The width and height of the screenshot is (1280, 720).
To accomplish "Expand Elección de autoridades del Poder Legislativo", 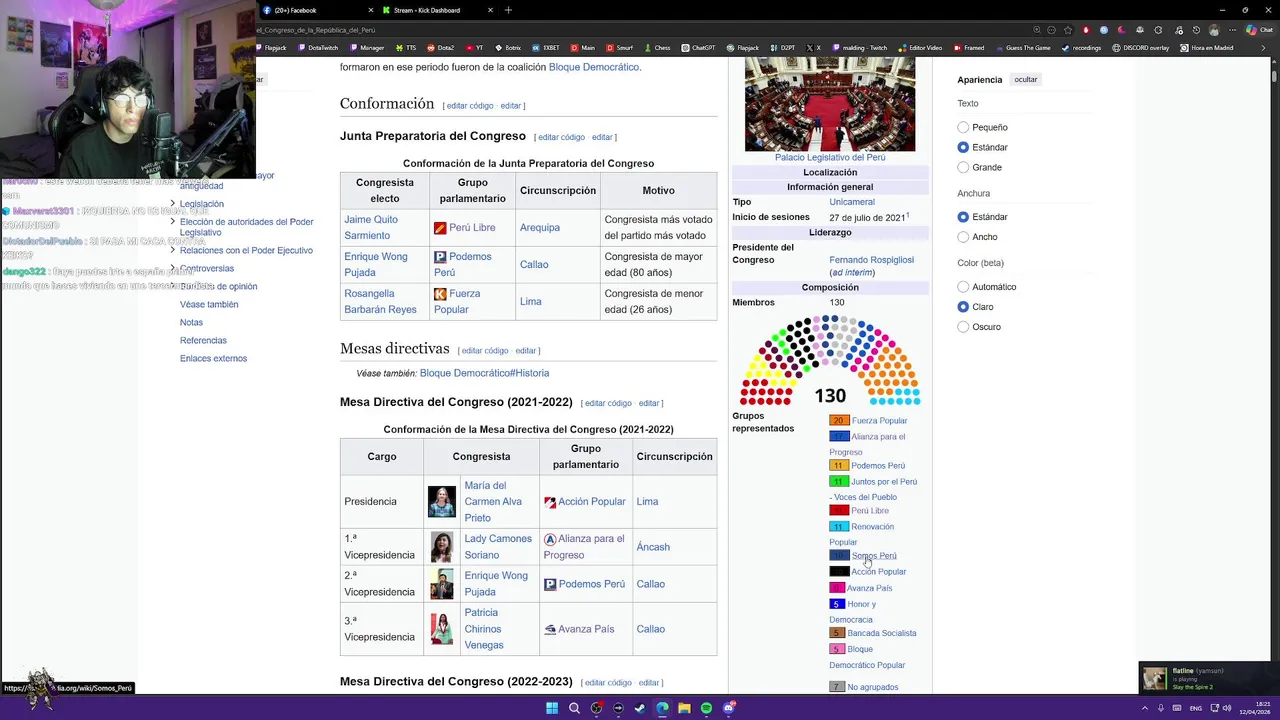I will tap(172, 221).
